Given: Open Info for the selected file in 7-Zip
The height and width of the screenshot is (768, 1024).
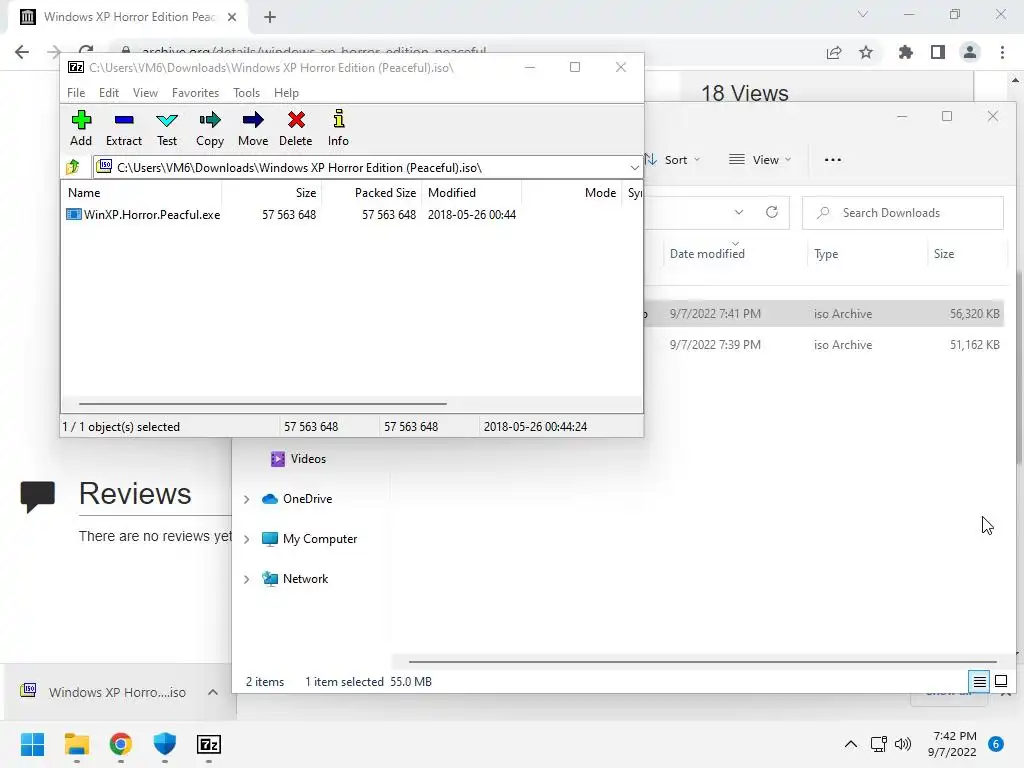Looking at the screenshot, I should click(x=338, y=129).
